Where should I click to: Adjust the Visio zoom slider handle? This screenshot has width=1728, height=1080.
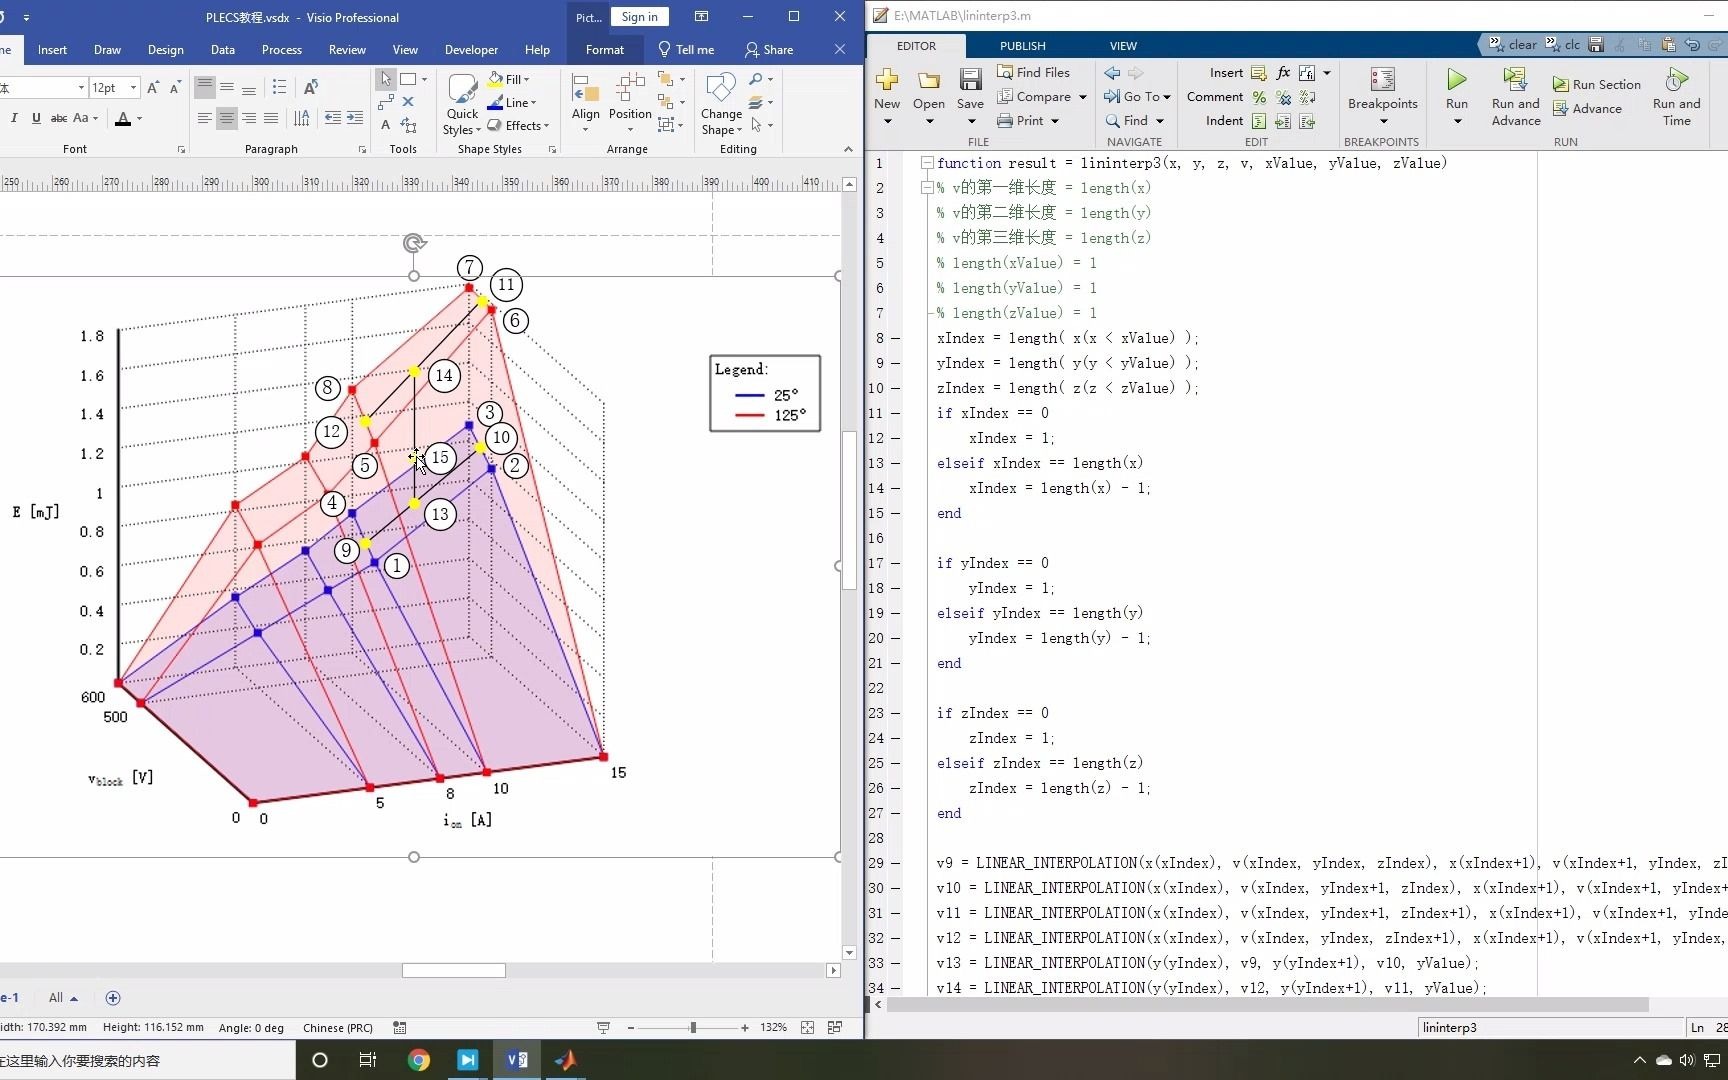click(693, 1028)
